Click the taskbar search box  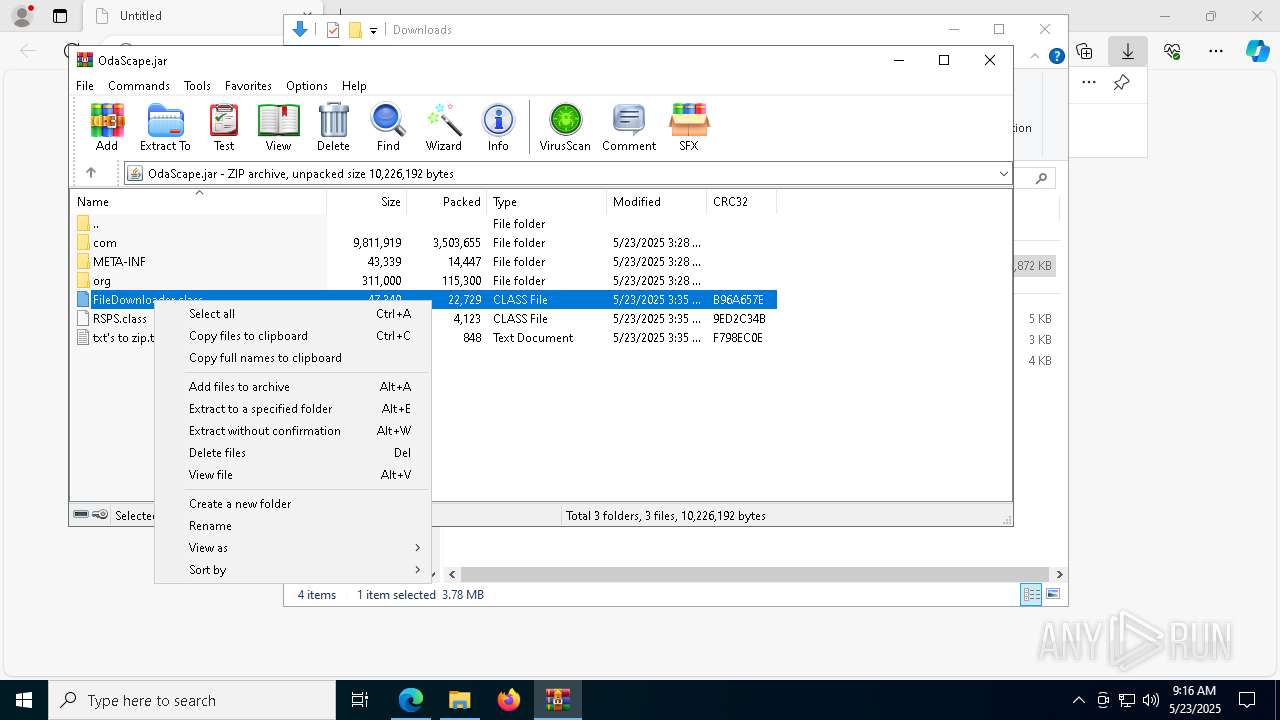click(192, 700)
